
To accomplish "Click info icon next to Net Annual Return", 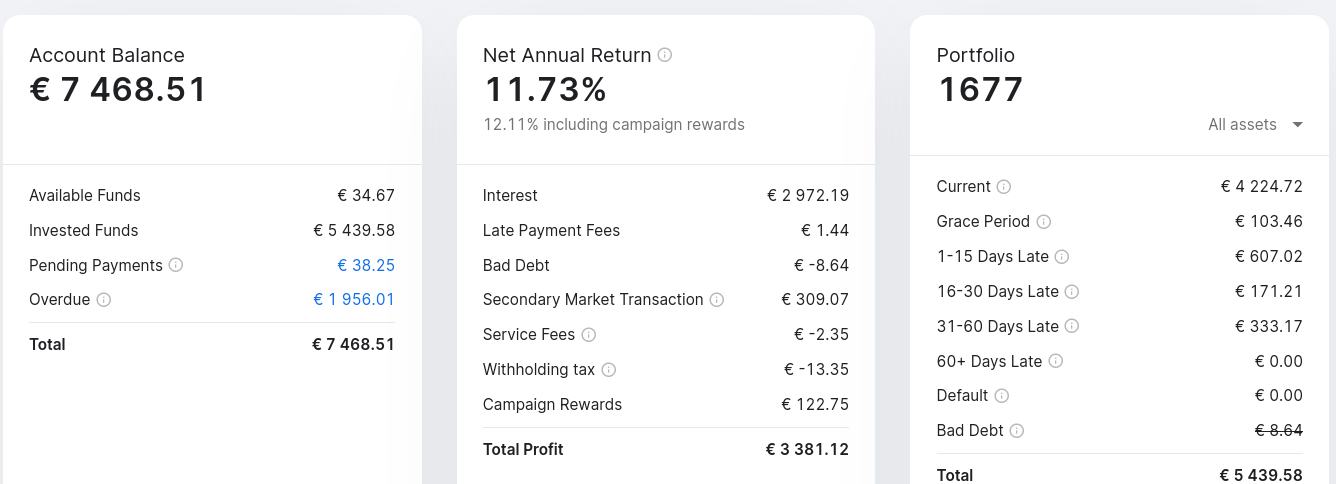I will point(665,55).
